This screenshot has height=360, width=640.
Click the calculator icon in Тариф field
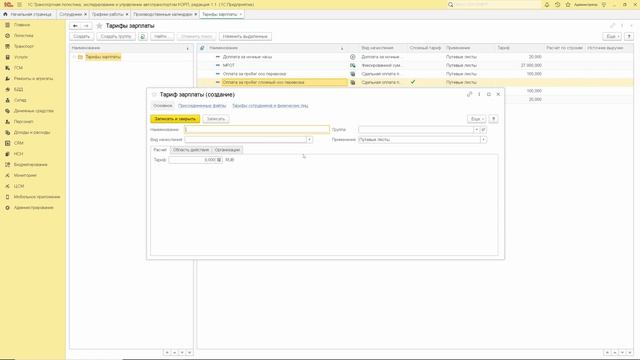point(219,160)
